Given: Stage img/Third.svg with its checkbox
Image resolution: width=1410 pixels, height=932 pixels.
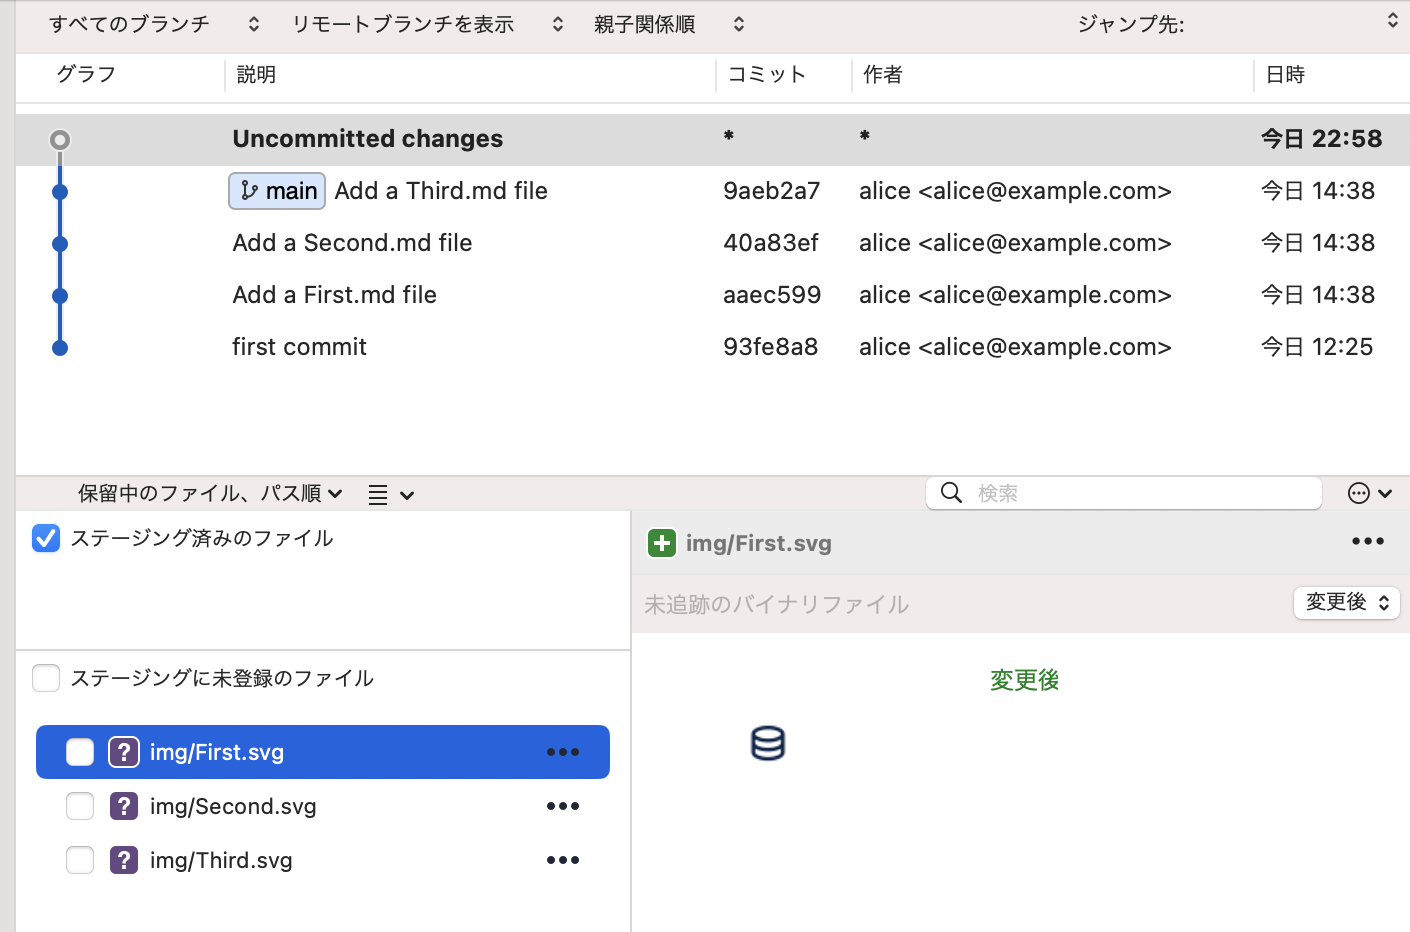Looking at the screenshot, I should click(80, 860).
